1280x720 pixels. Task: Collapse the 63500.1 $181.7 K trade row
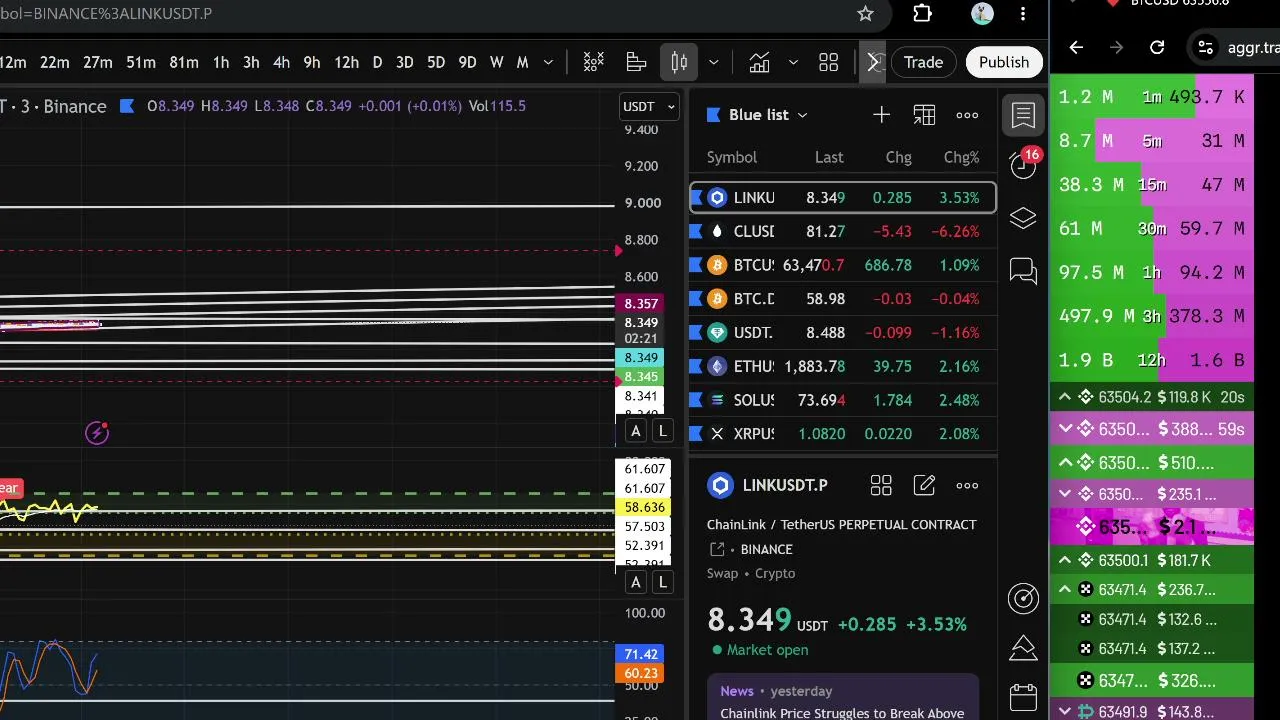tap(1065, 560)
